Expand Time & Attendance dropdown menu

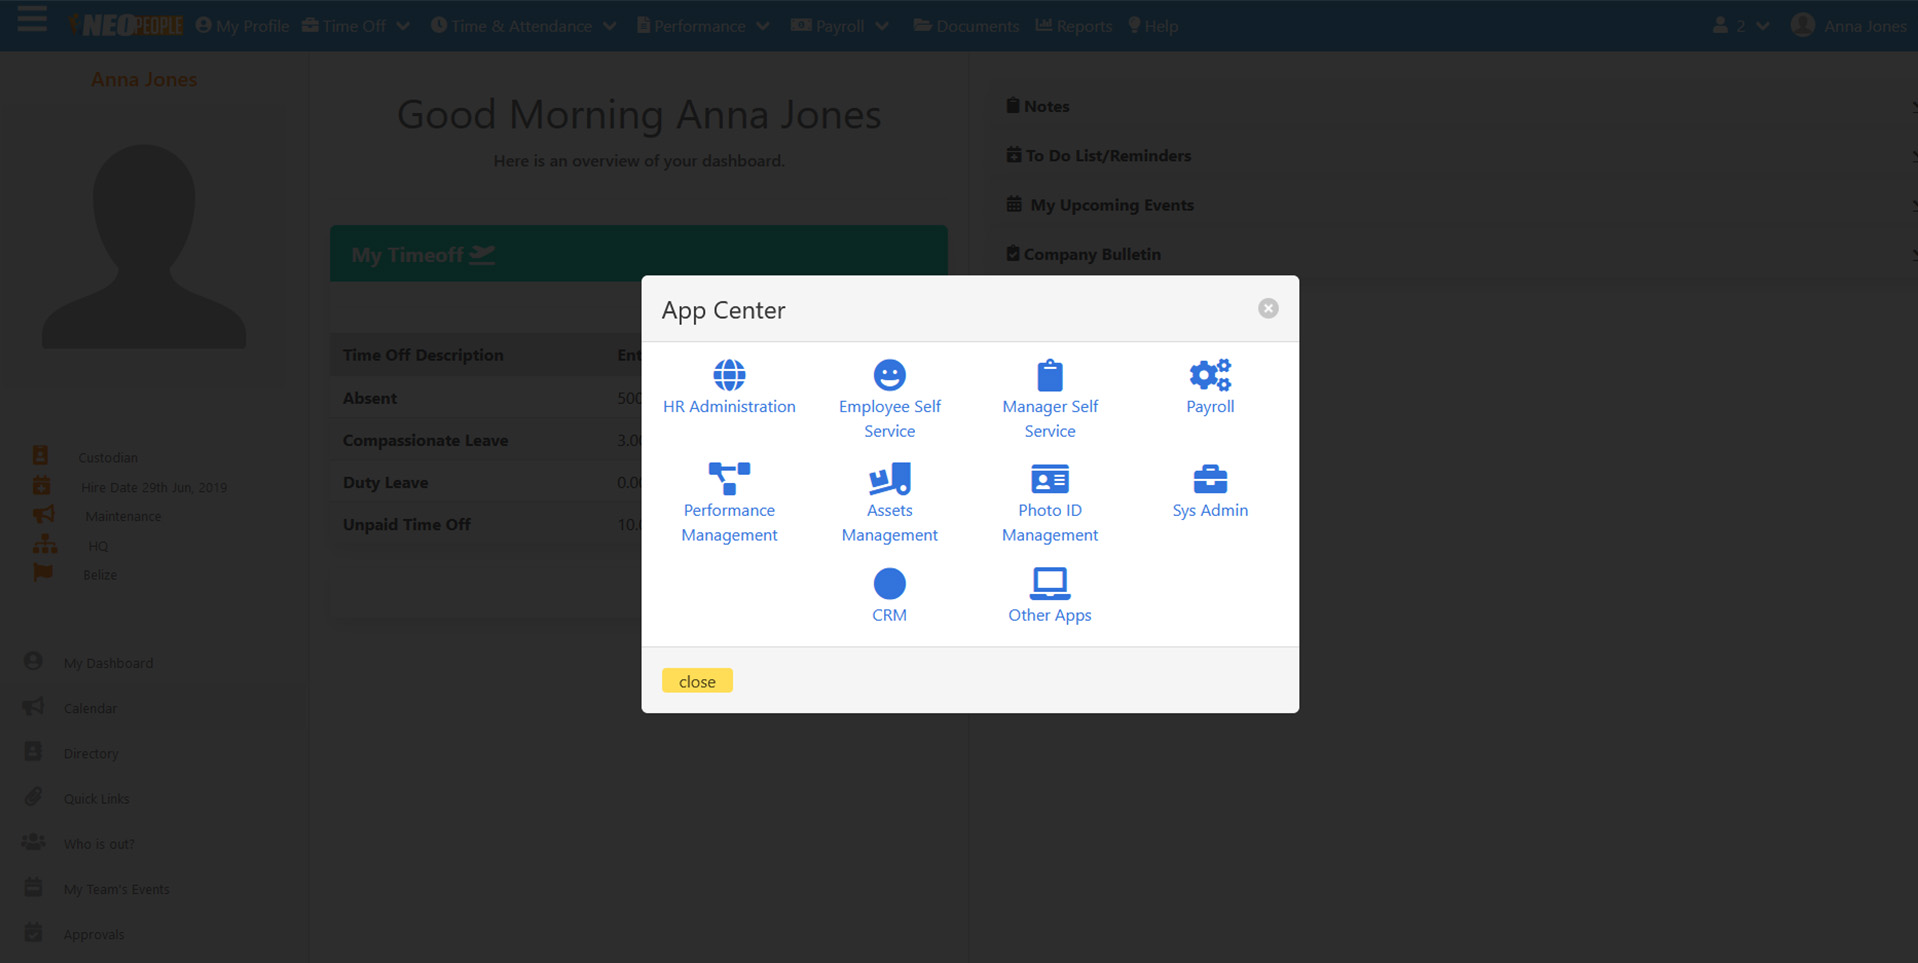click(x=523, y=26)
